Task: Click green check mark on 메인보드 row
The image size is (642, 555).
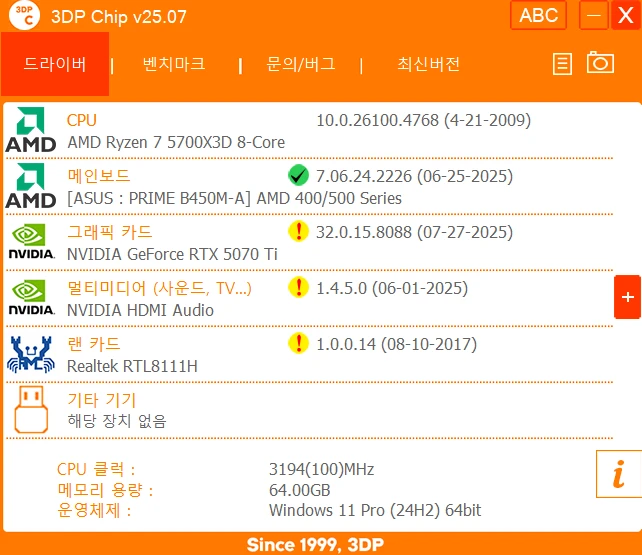Action: click(x=298, y=176)
